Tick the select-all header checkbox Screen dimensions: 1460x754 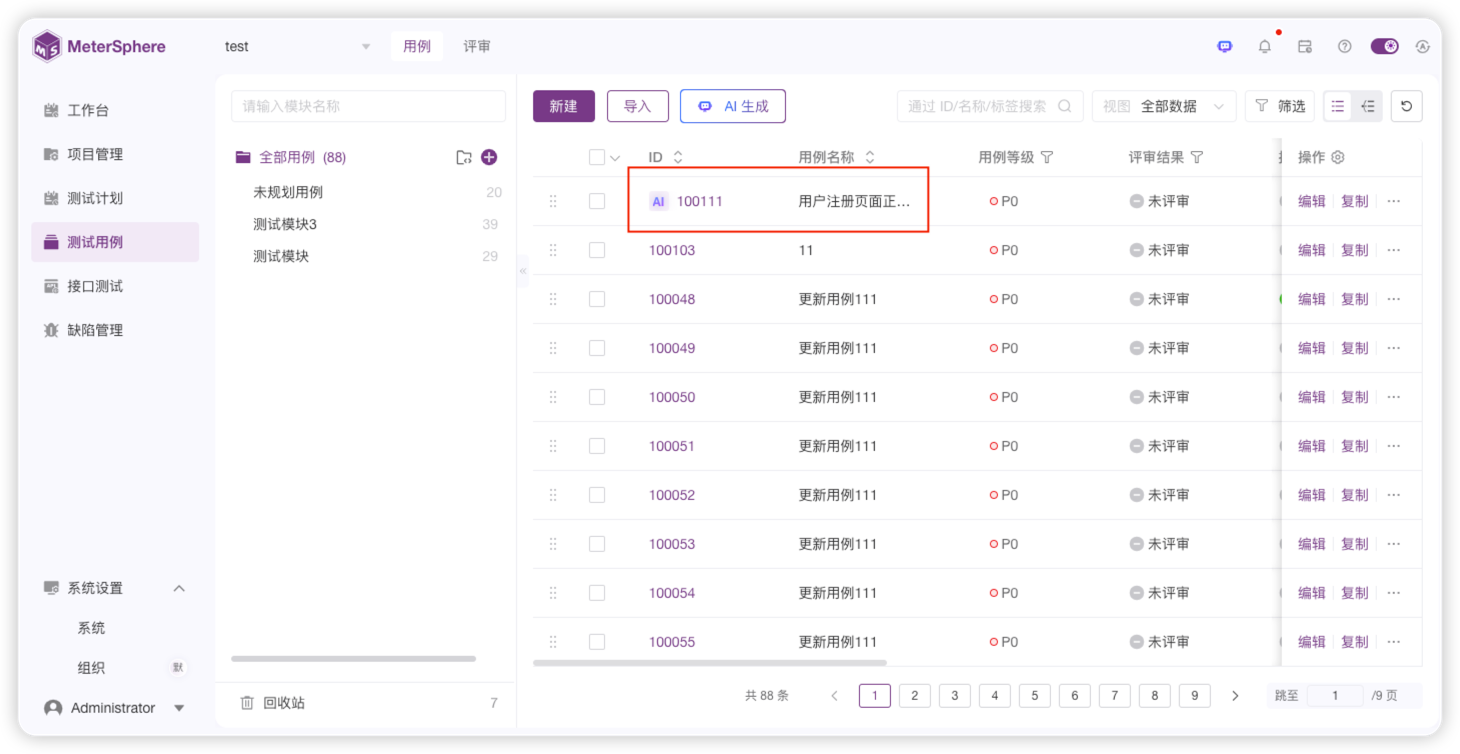(x=597, y=157)
